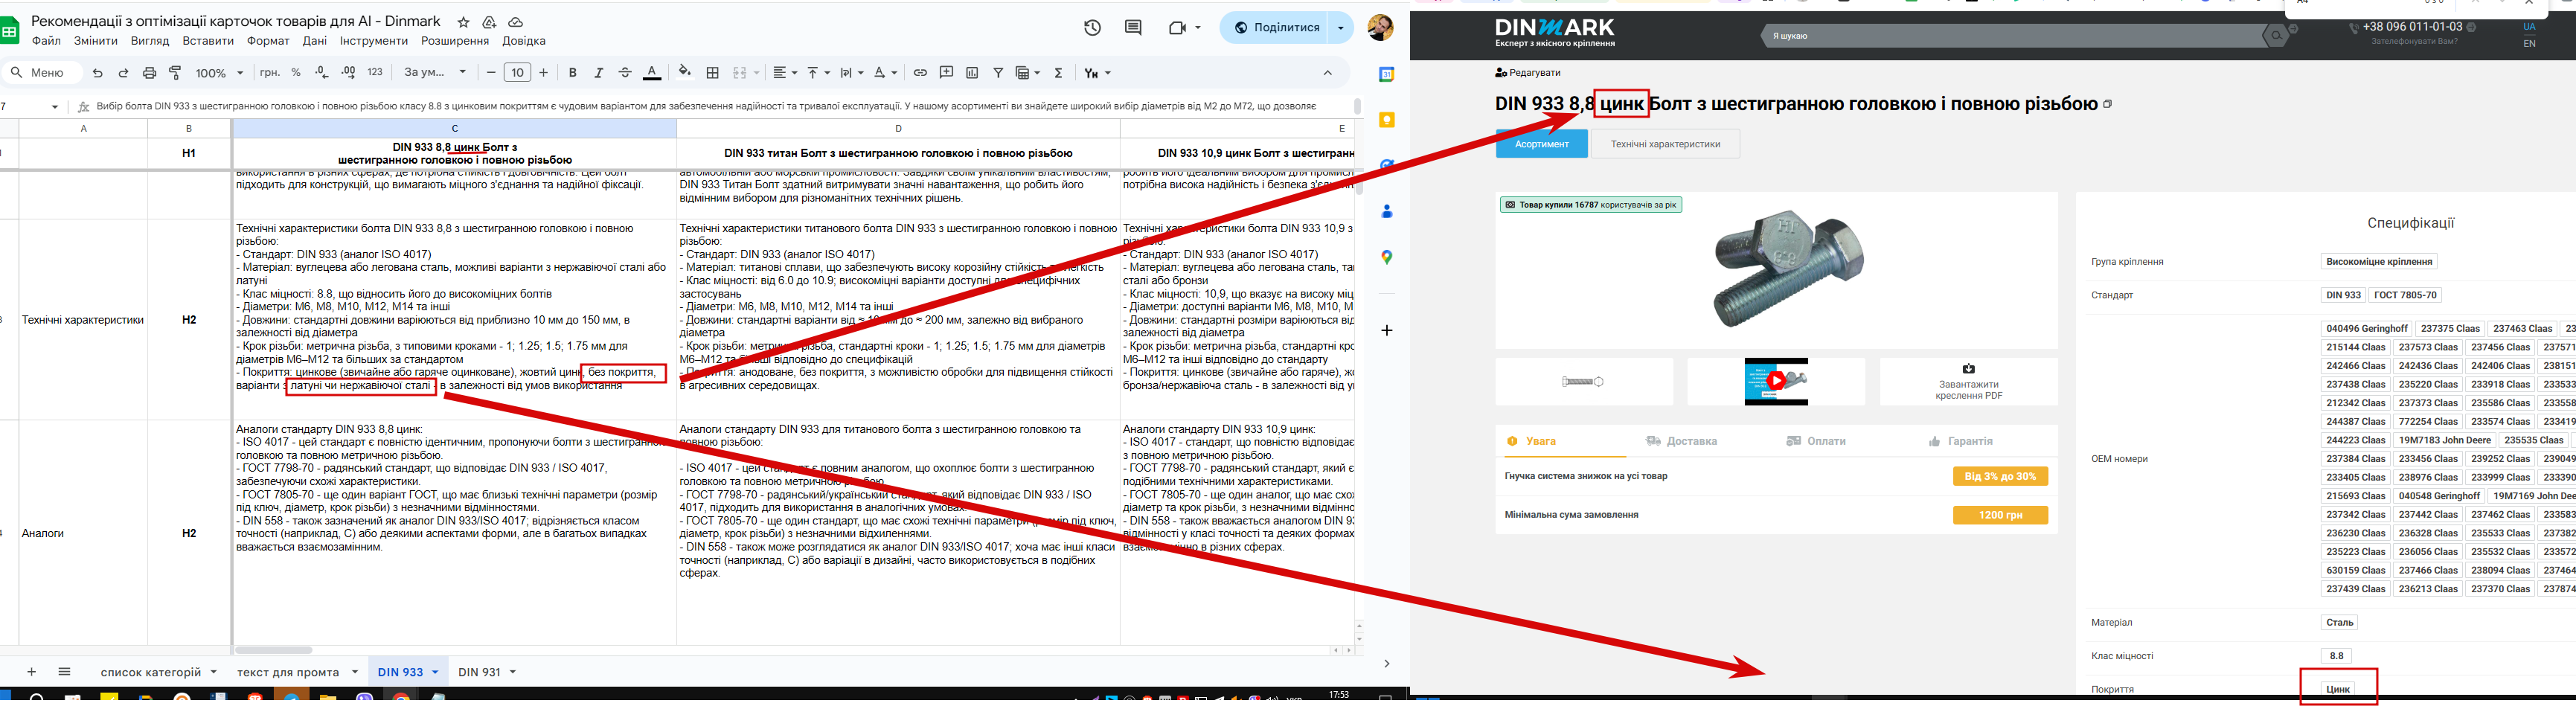
Task: Click the get add-ons plus icon
Action: 1387,330
